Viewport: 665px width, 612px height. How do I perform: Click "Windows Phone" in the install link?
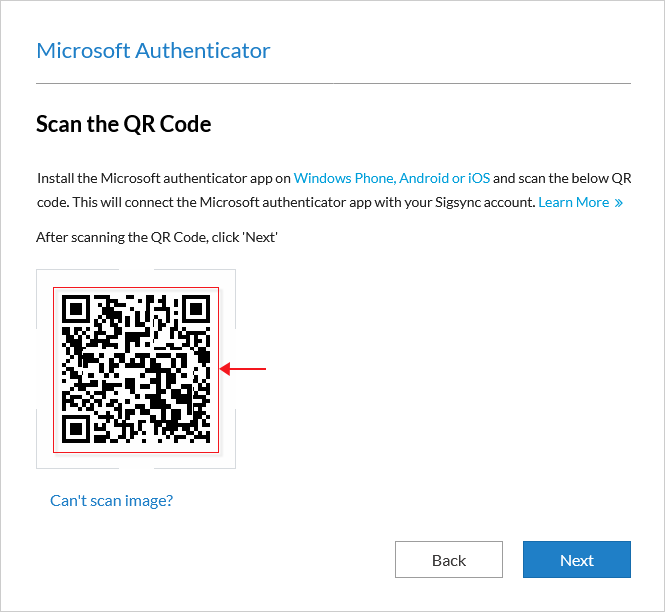pyautogui.click(x=344, y=178)
